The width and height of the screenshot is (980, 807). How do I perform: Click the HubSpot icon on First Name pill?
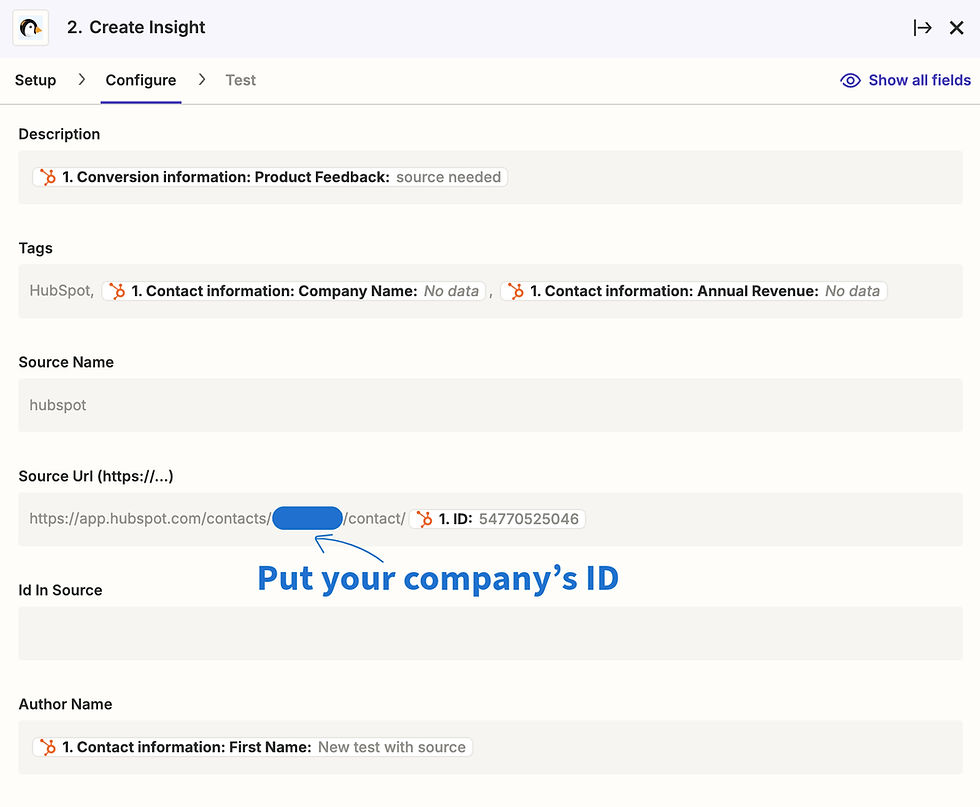coord(47,747)
